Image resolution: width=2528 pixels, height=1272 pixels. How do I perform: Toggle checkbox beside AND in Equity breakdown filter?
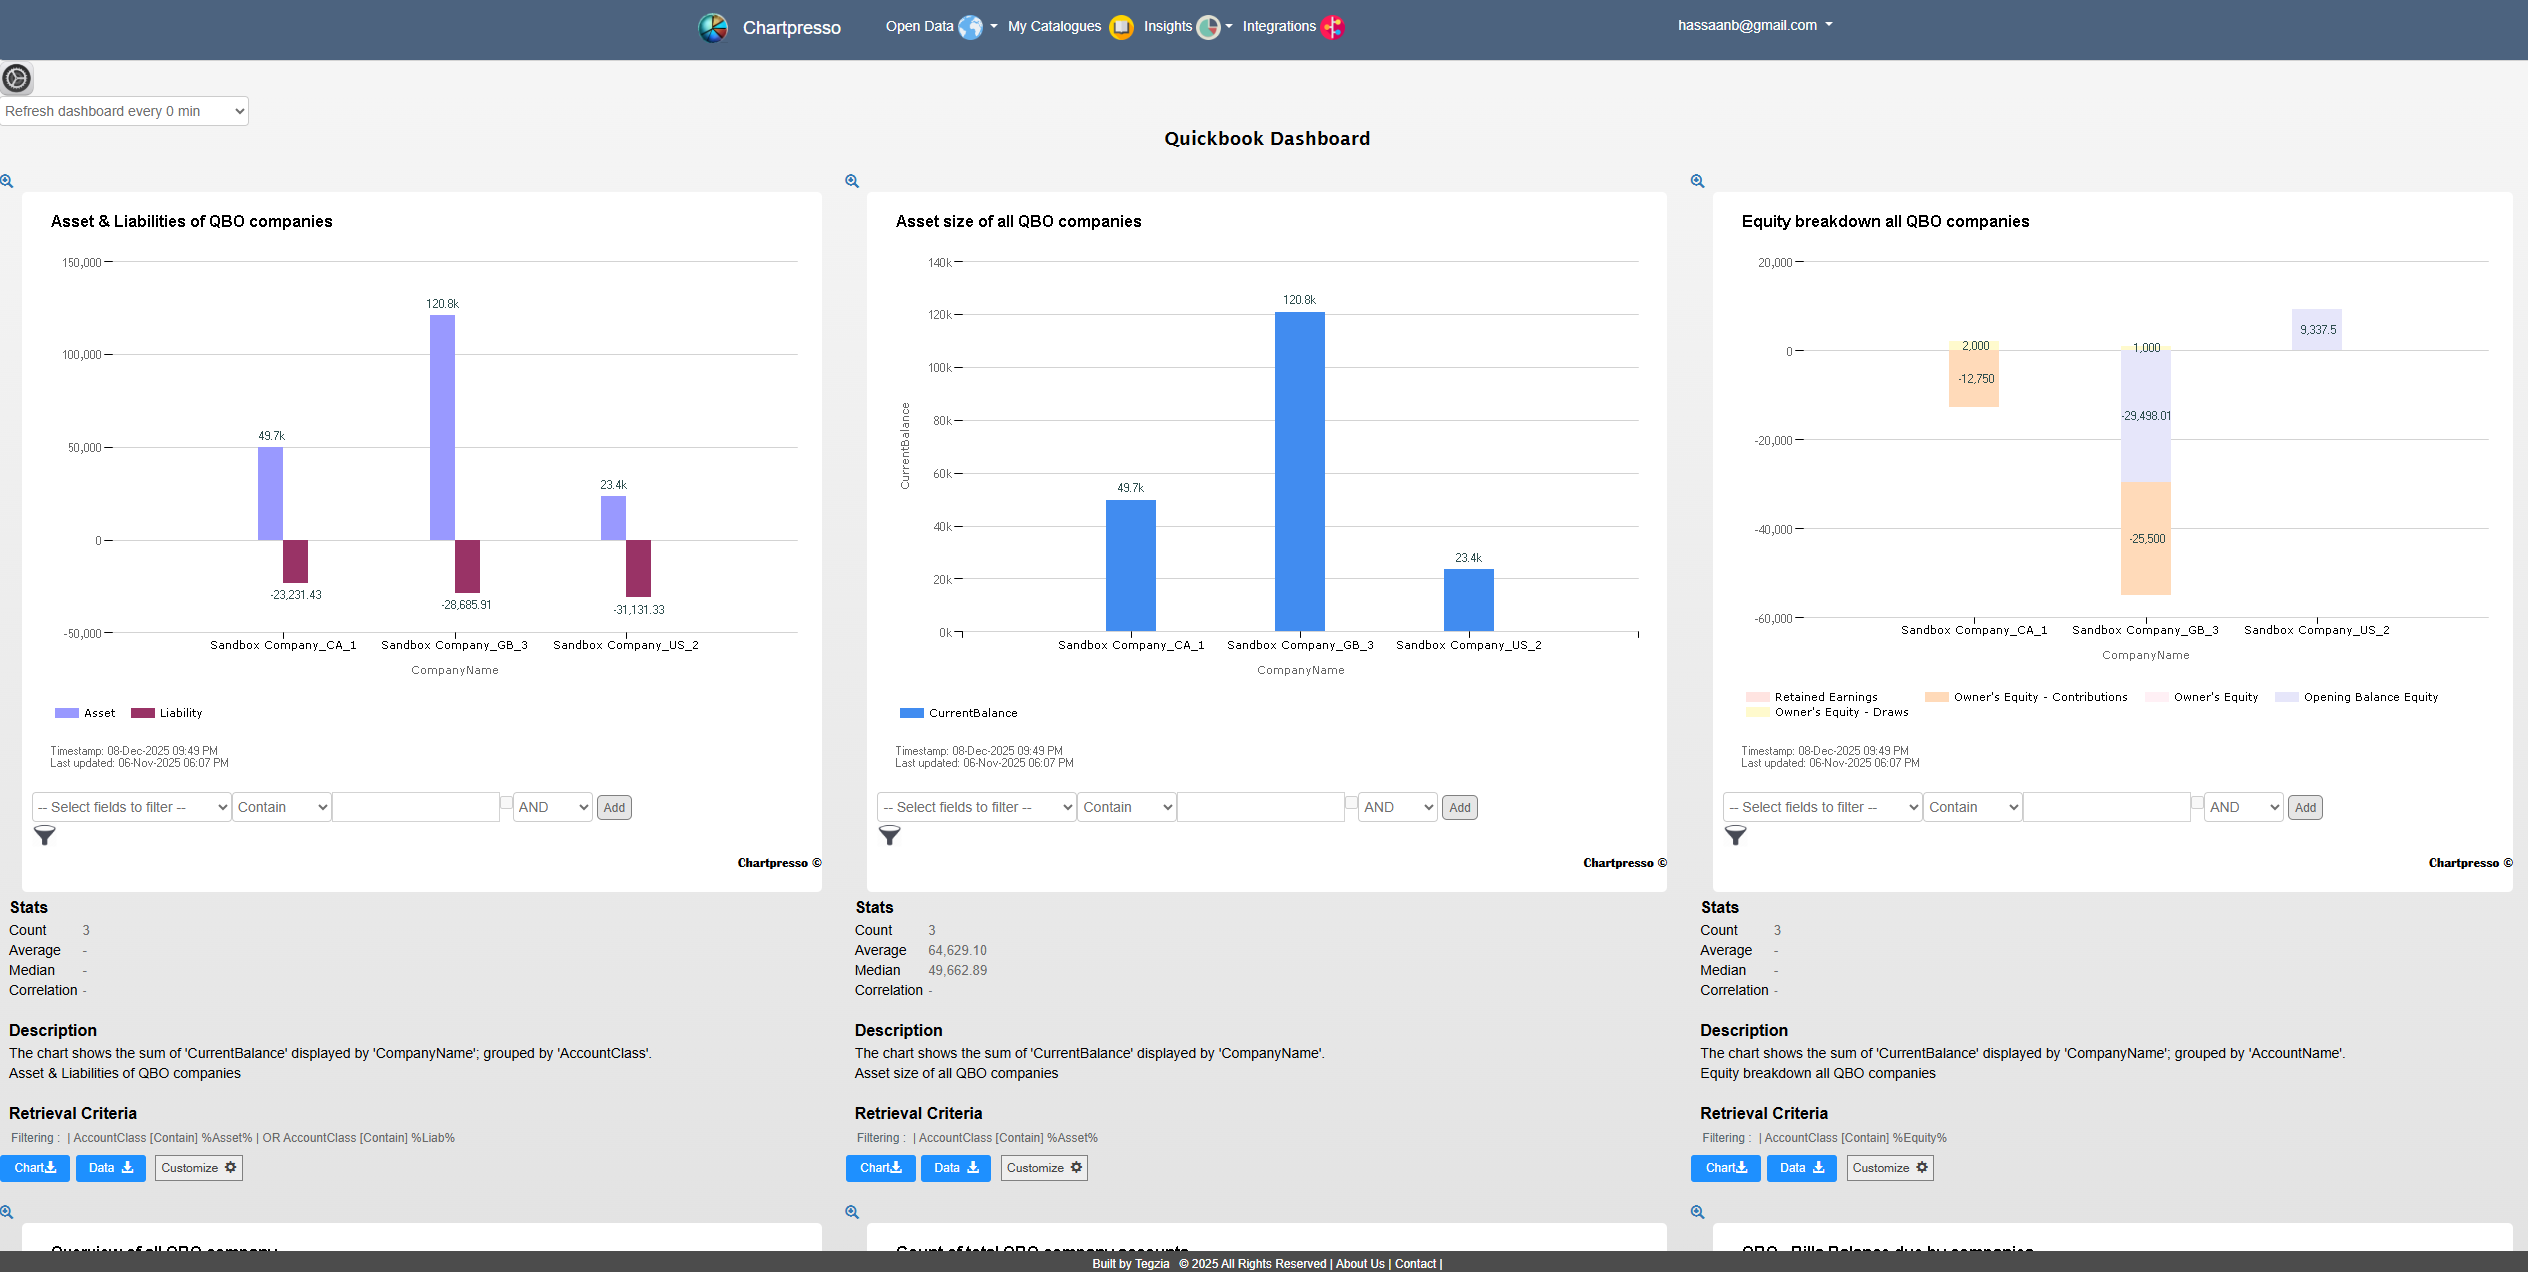point(2198,802)
